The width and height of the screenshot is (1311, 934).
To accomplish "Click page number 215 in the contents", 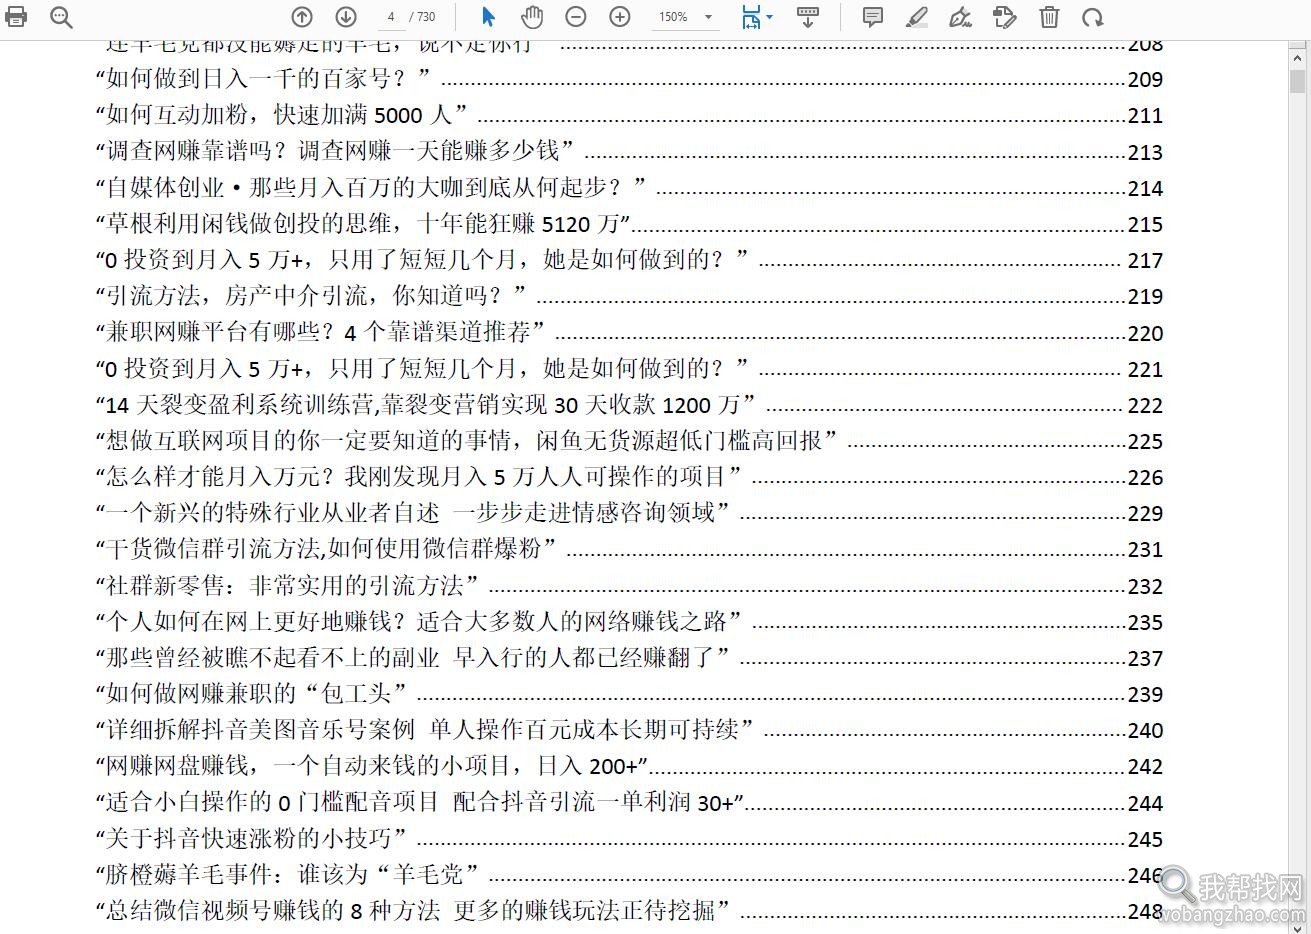I will pos(1145,224).
